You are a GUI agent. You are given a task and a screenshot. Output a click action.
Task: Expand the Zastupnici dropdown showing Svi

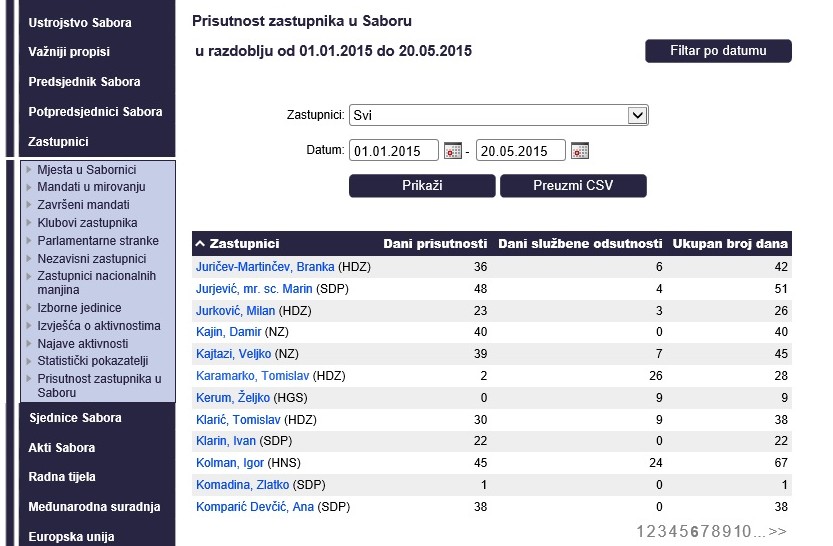tap(498, 115)
